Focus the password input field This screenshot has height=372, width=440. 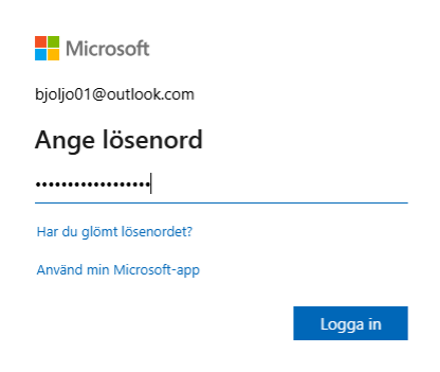(x=221, y=184)
